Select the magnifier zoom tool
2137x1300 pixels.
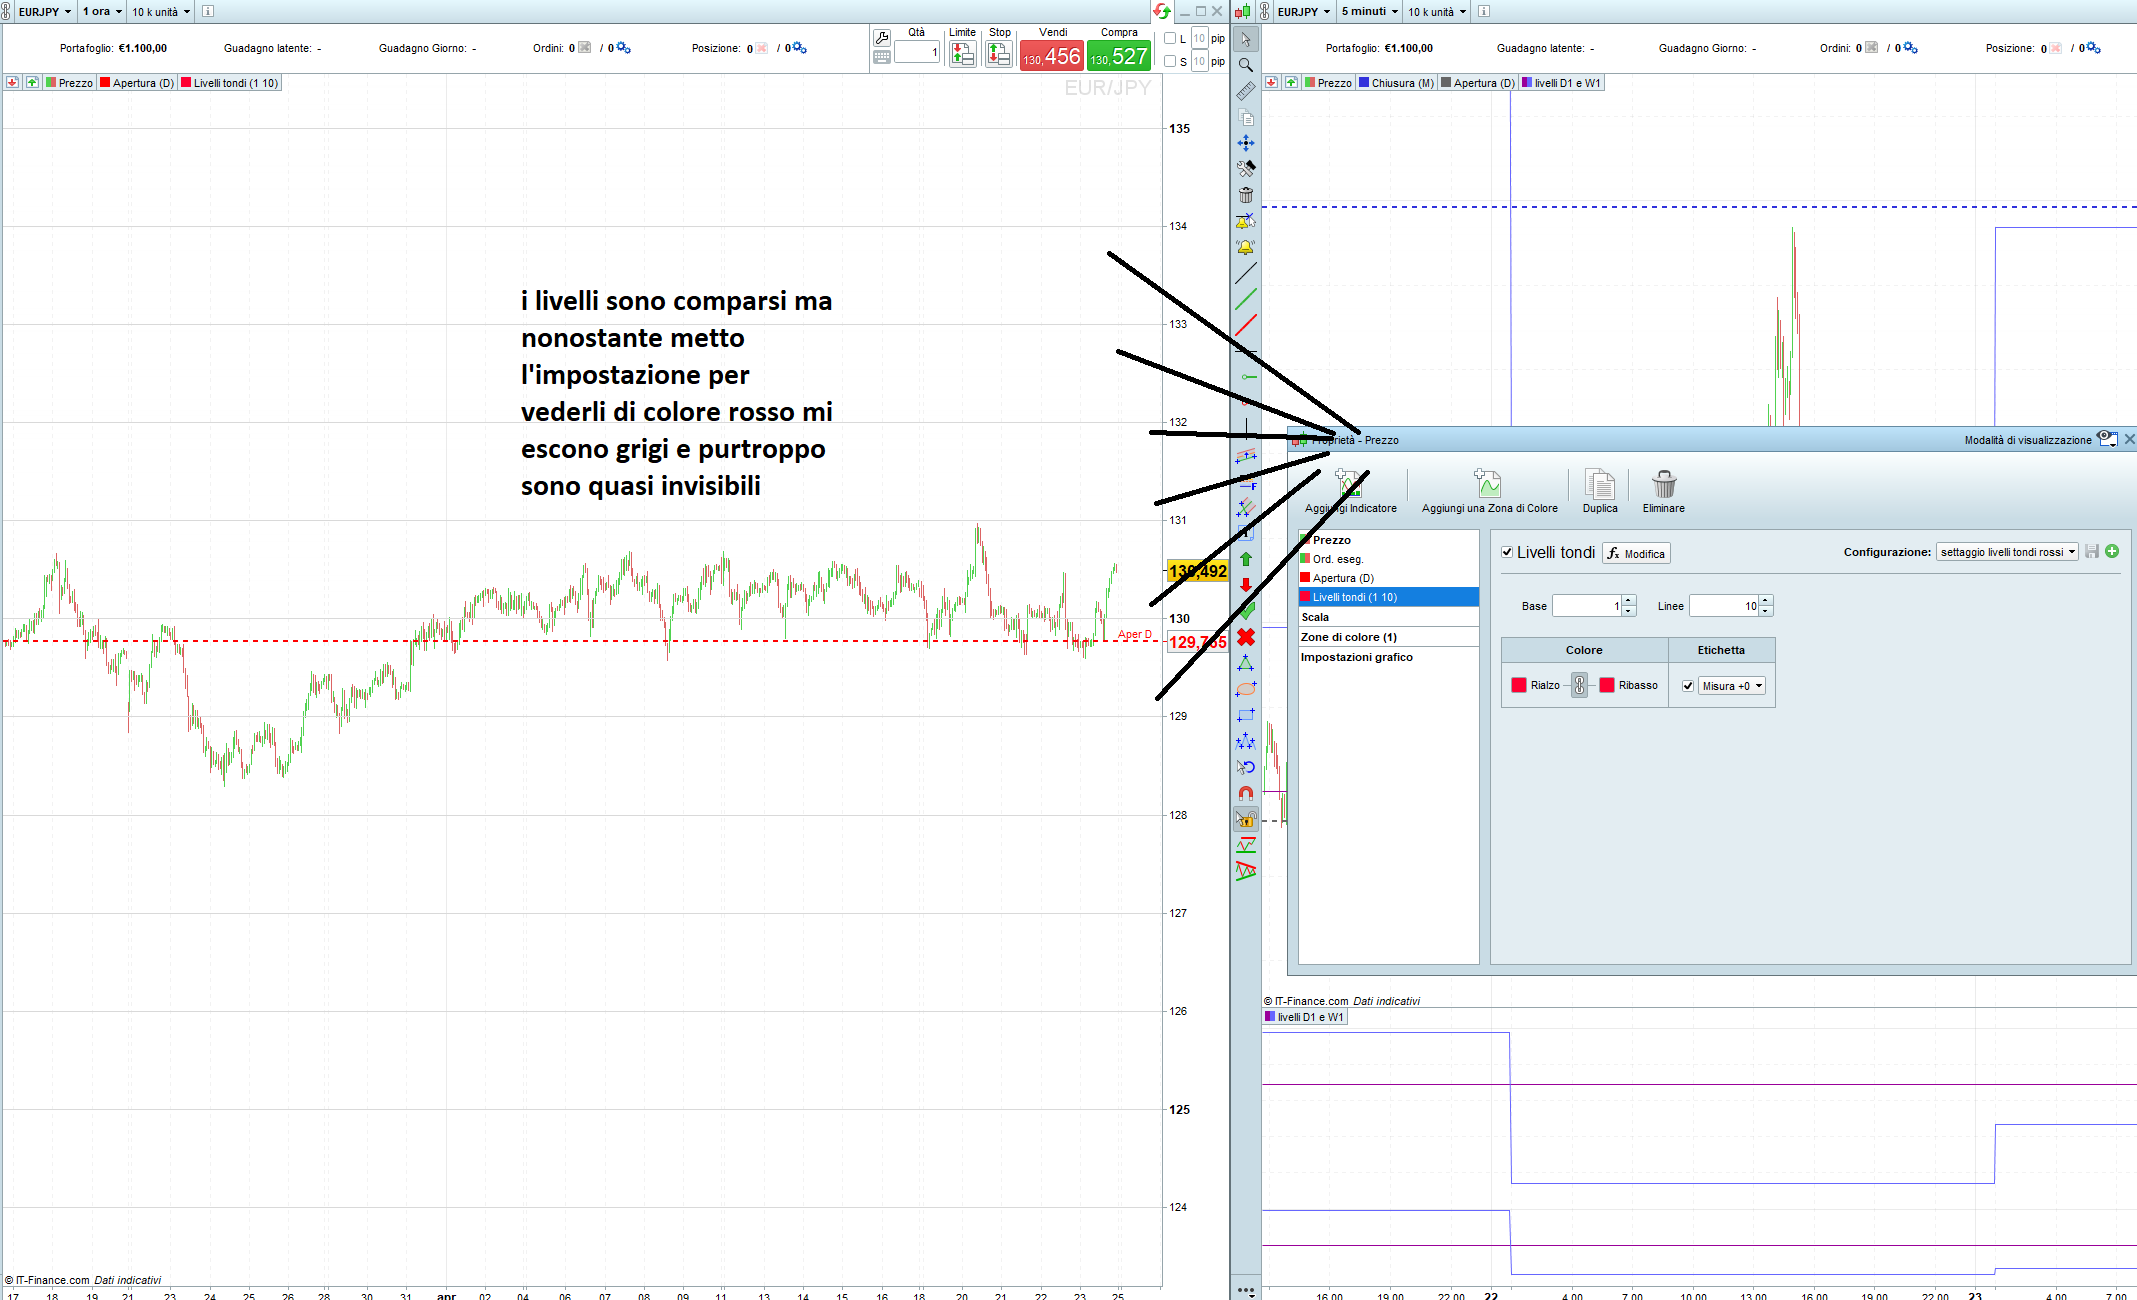tap(1245, 65)
